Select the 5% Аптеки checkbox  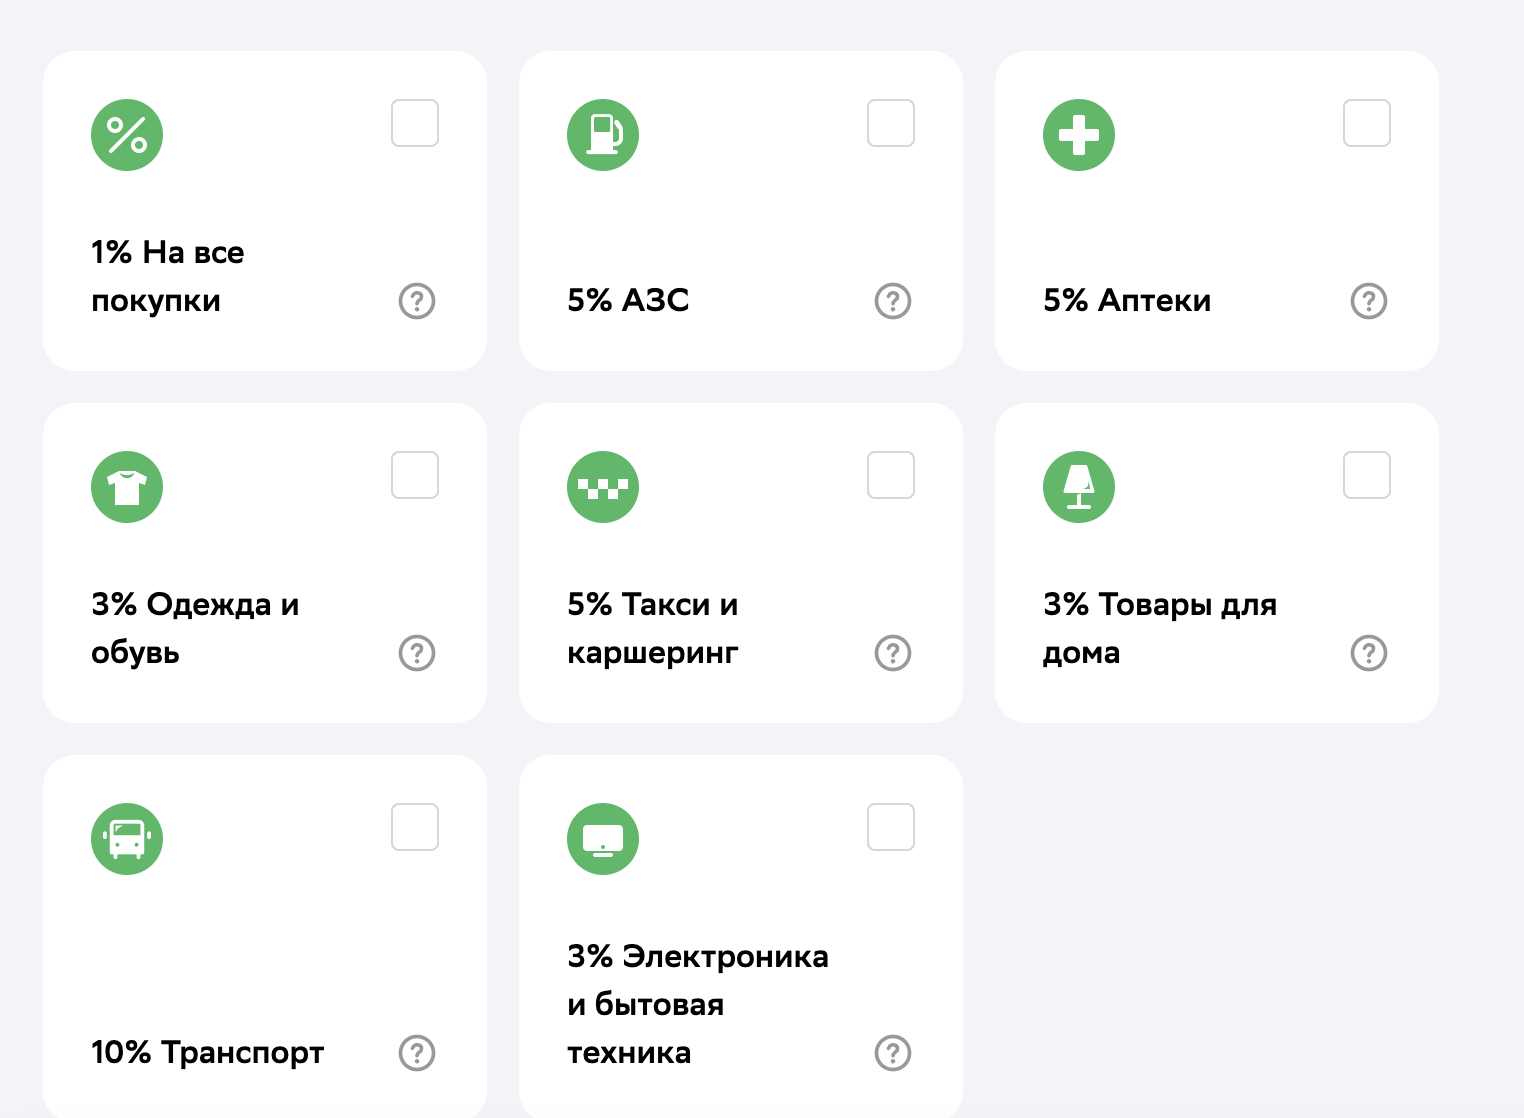click(1367, 123)
